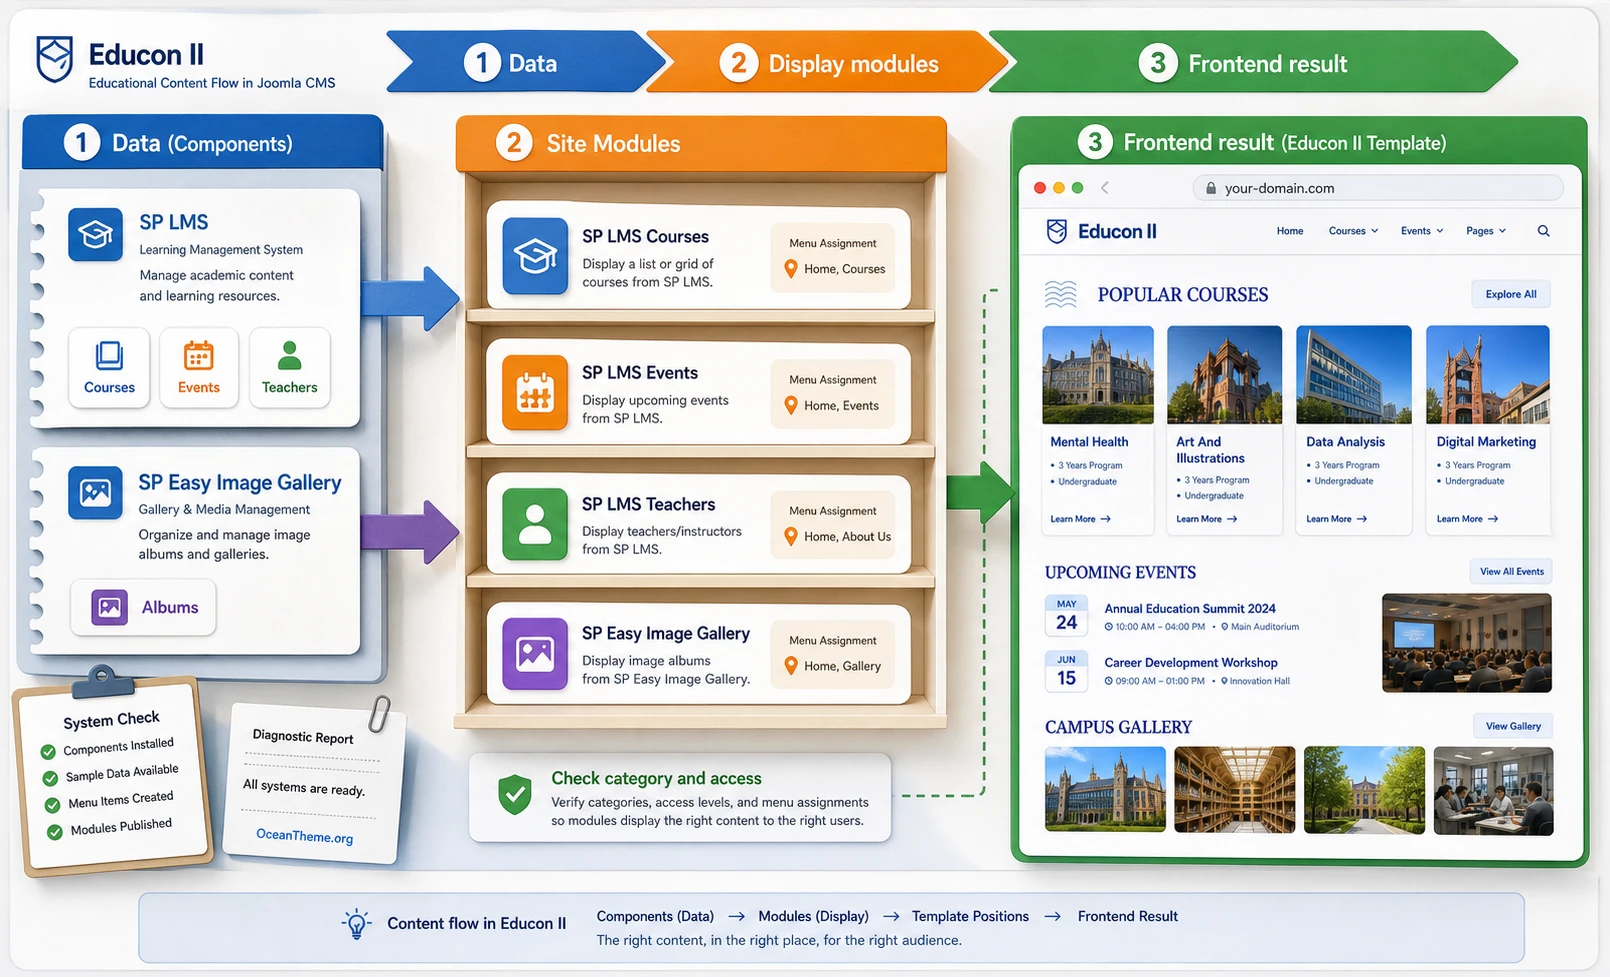Click the View All Events button
1610x977 pixels.
tap(1512, 572)
